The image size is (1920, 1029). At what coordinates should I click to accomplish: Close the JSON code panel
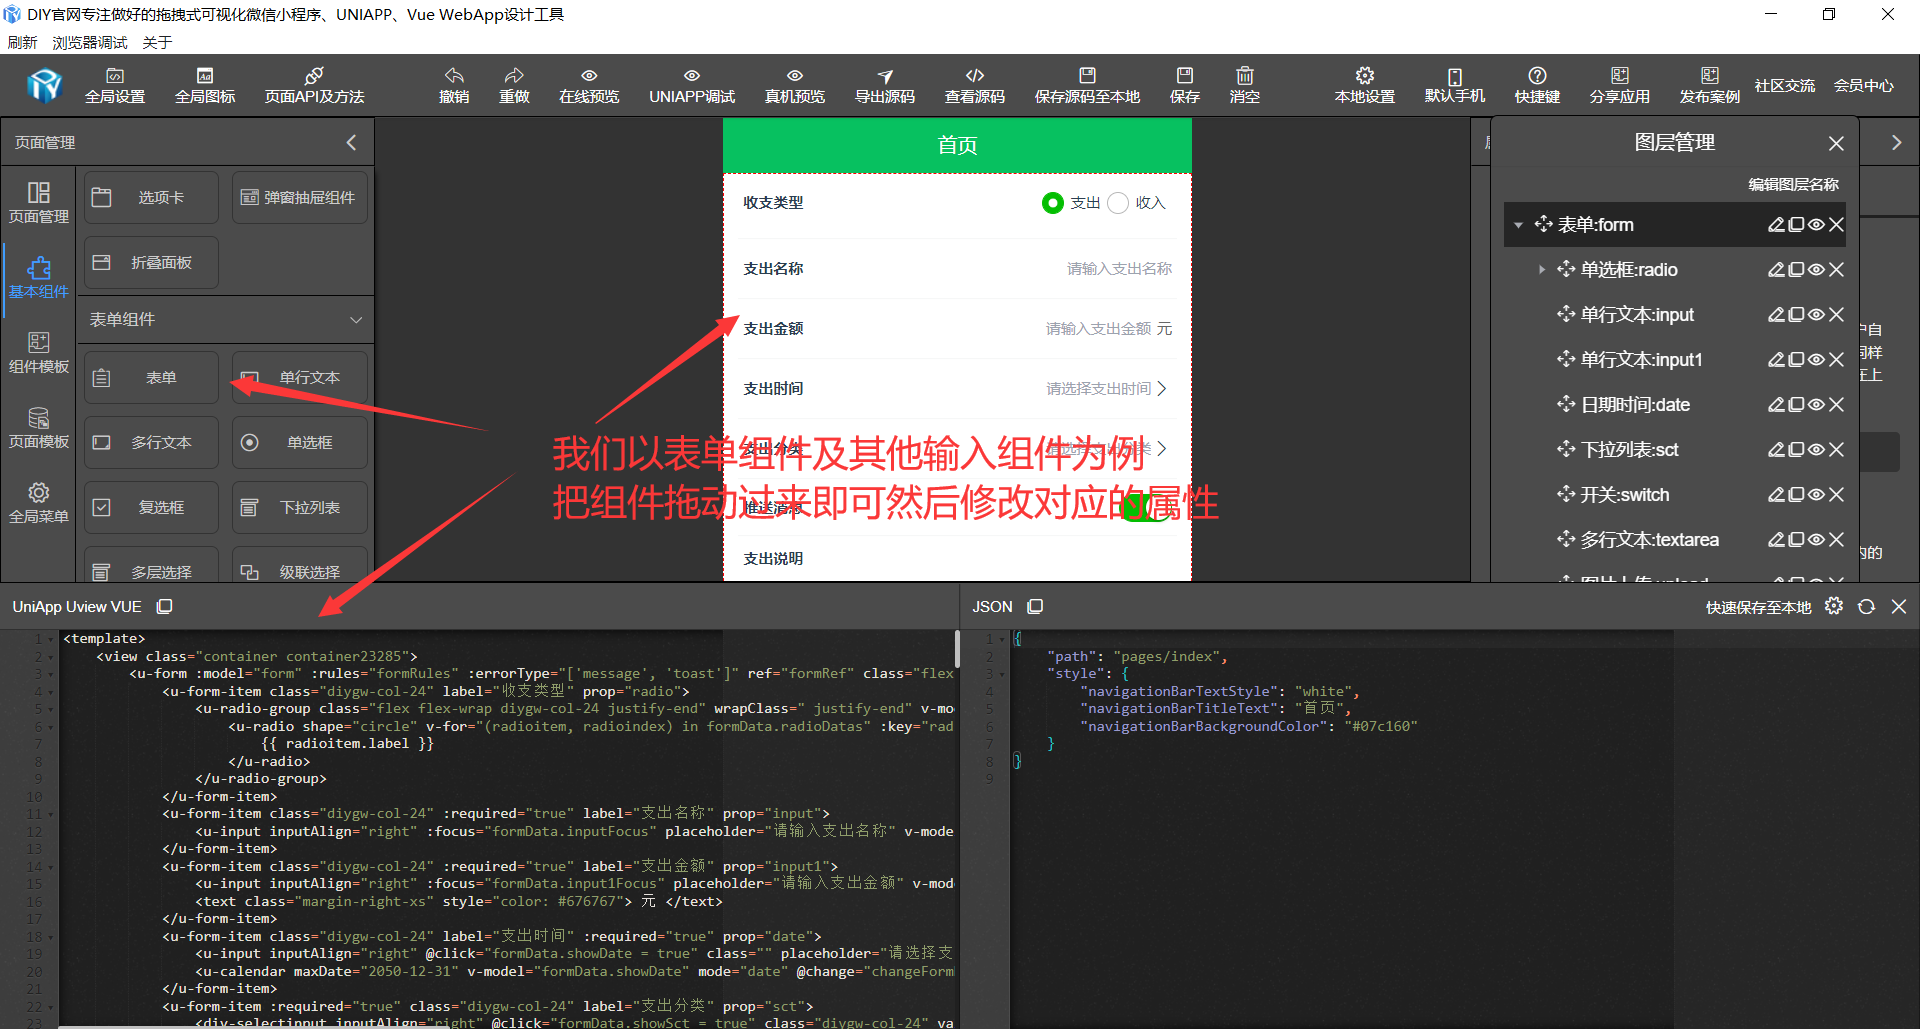click(x=1899, y=606)
